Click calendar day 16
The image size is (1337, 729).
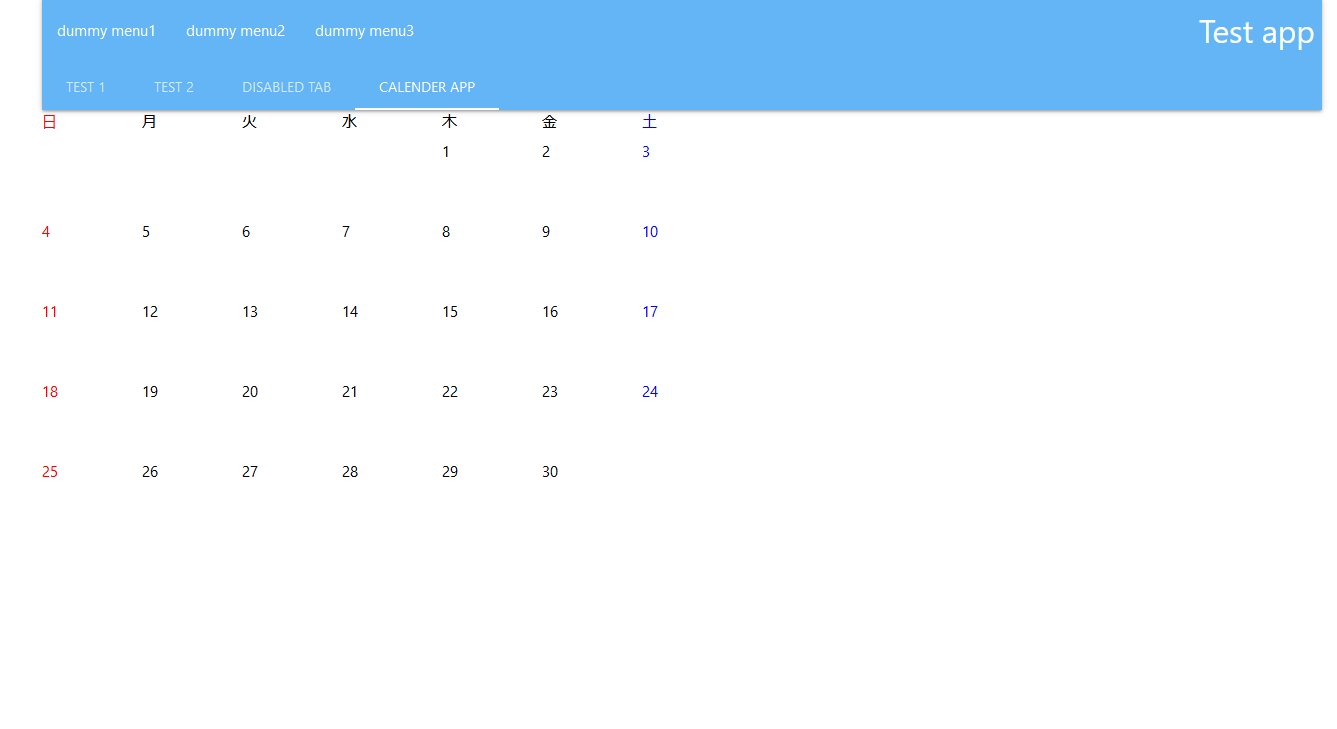pyautogui.click(x=550, y=312)
